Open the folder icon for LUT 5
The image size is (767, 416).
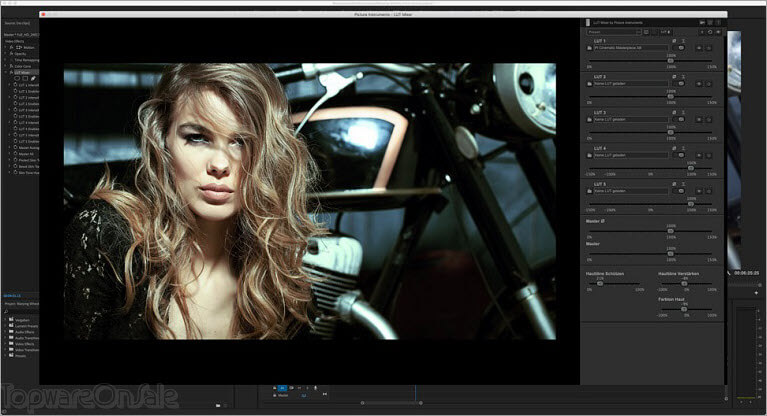point(589,191)
